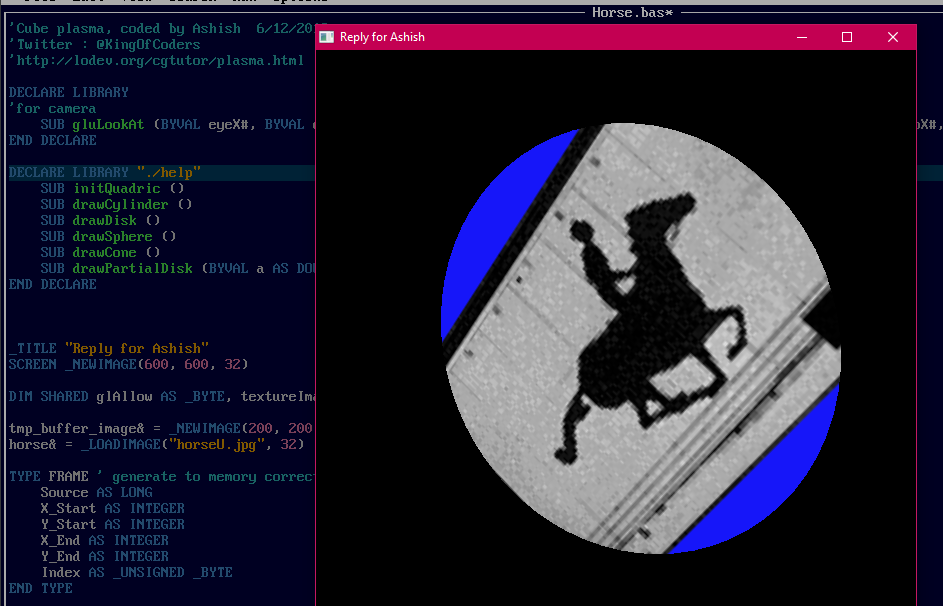The height and width of the screenshot is (606, 943).
Task: Click the lodev.org plasma tutorial URL comment
Action: pyautogui.click(x=156, y=61)
